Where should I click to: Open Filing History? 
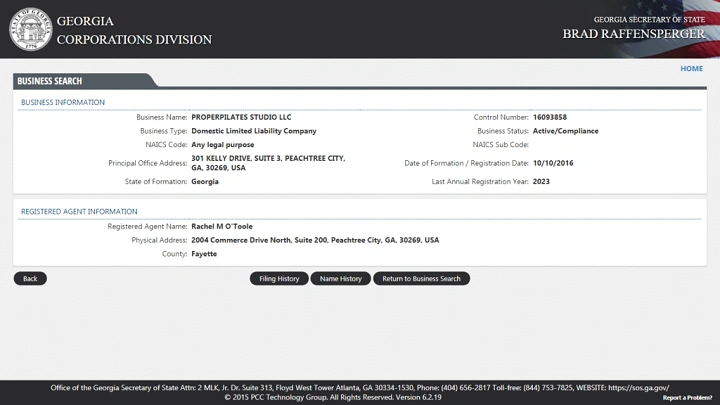(279, 278)
